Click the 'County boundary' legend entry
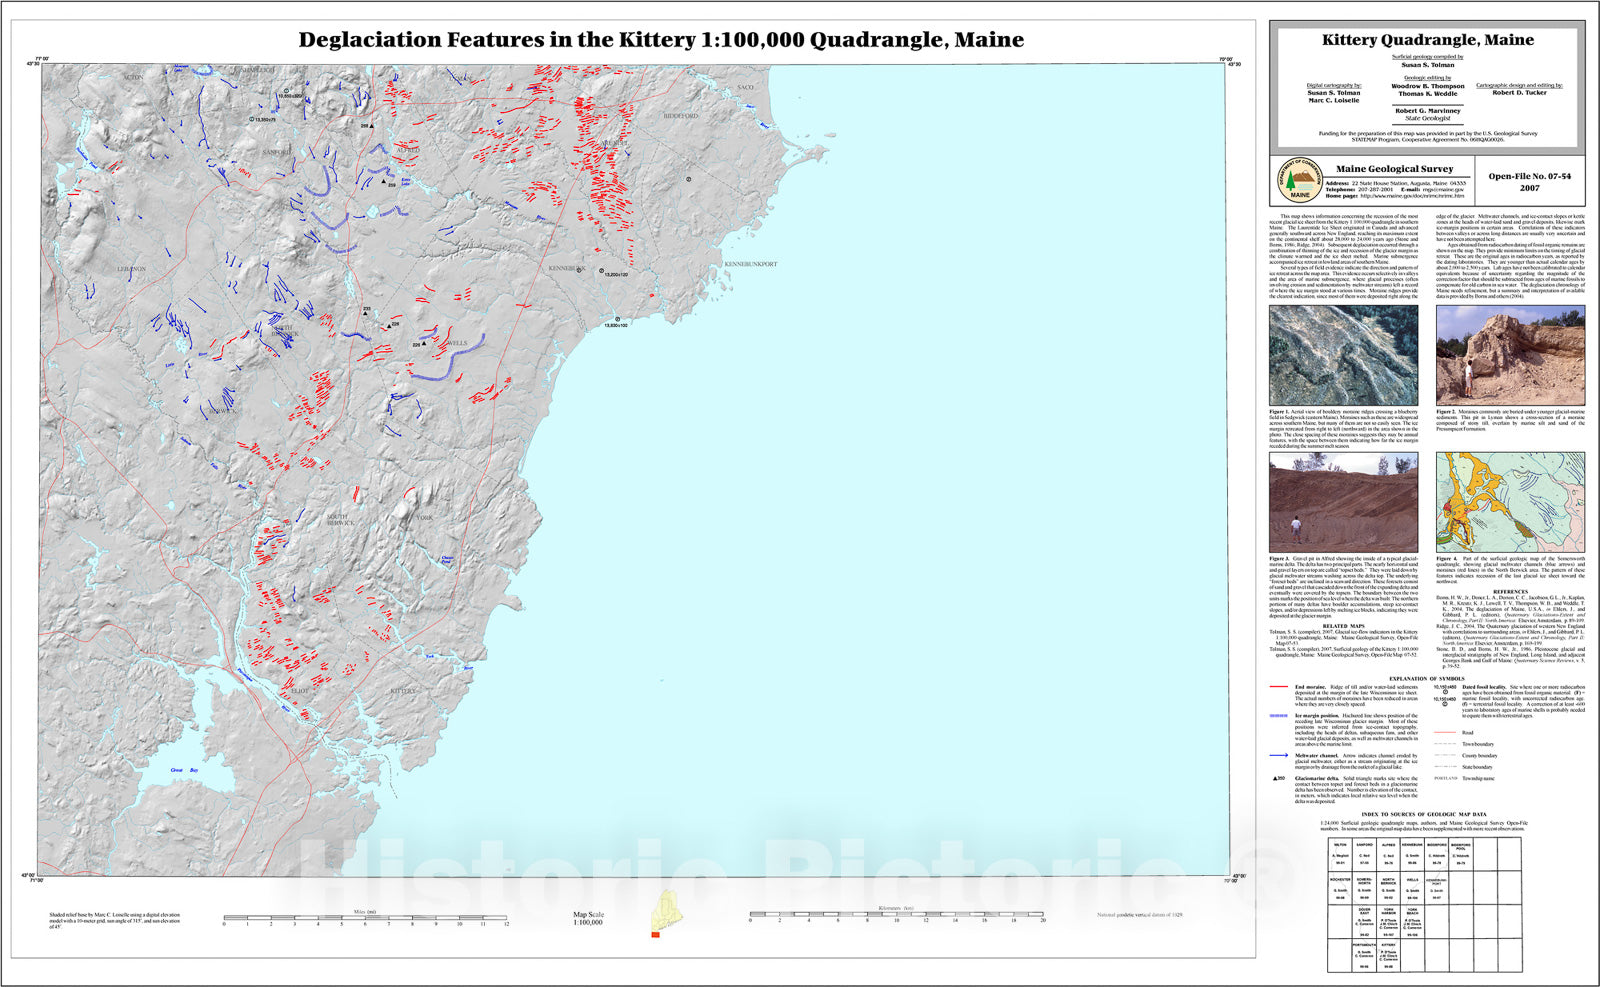Screen dimensions: 1600x987 (x=1480, y=756)
